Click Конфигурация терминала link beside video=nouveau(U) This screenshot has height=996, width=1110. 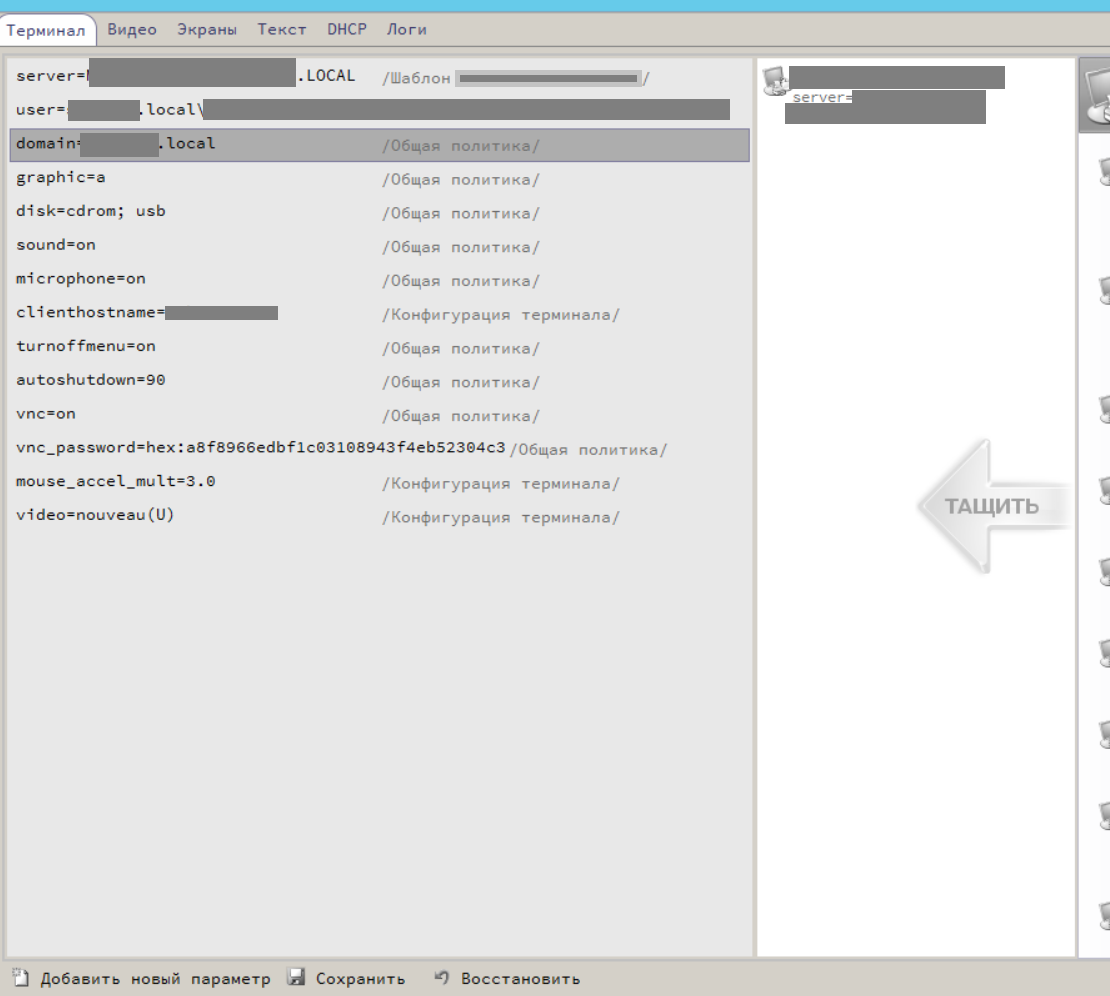(500, 518)
